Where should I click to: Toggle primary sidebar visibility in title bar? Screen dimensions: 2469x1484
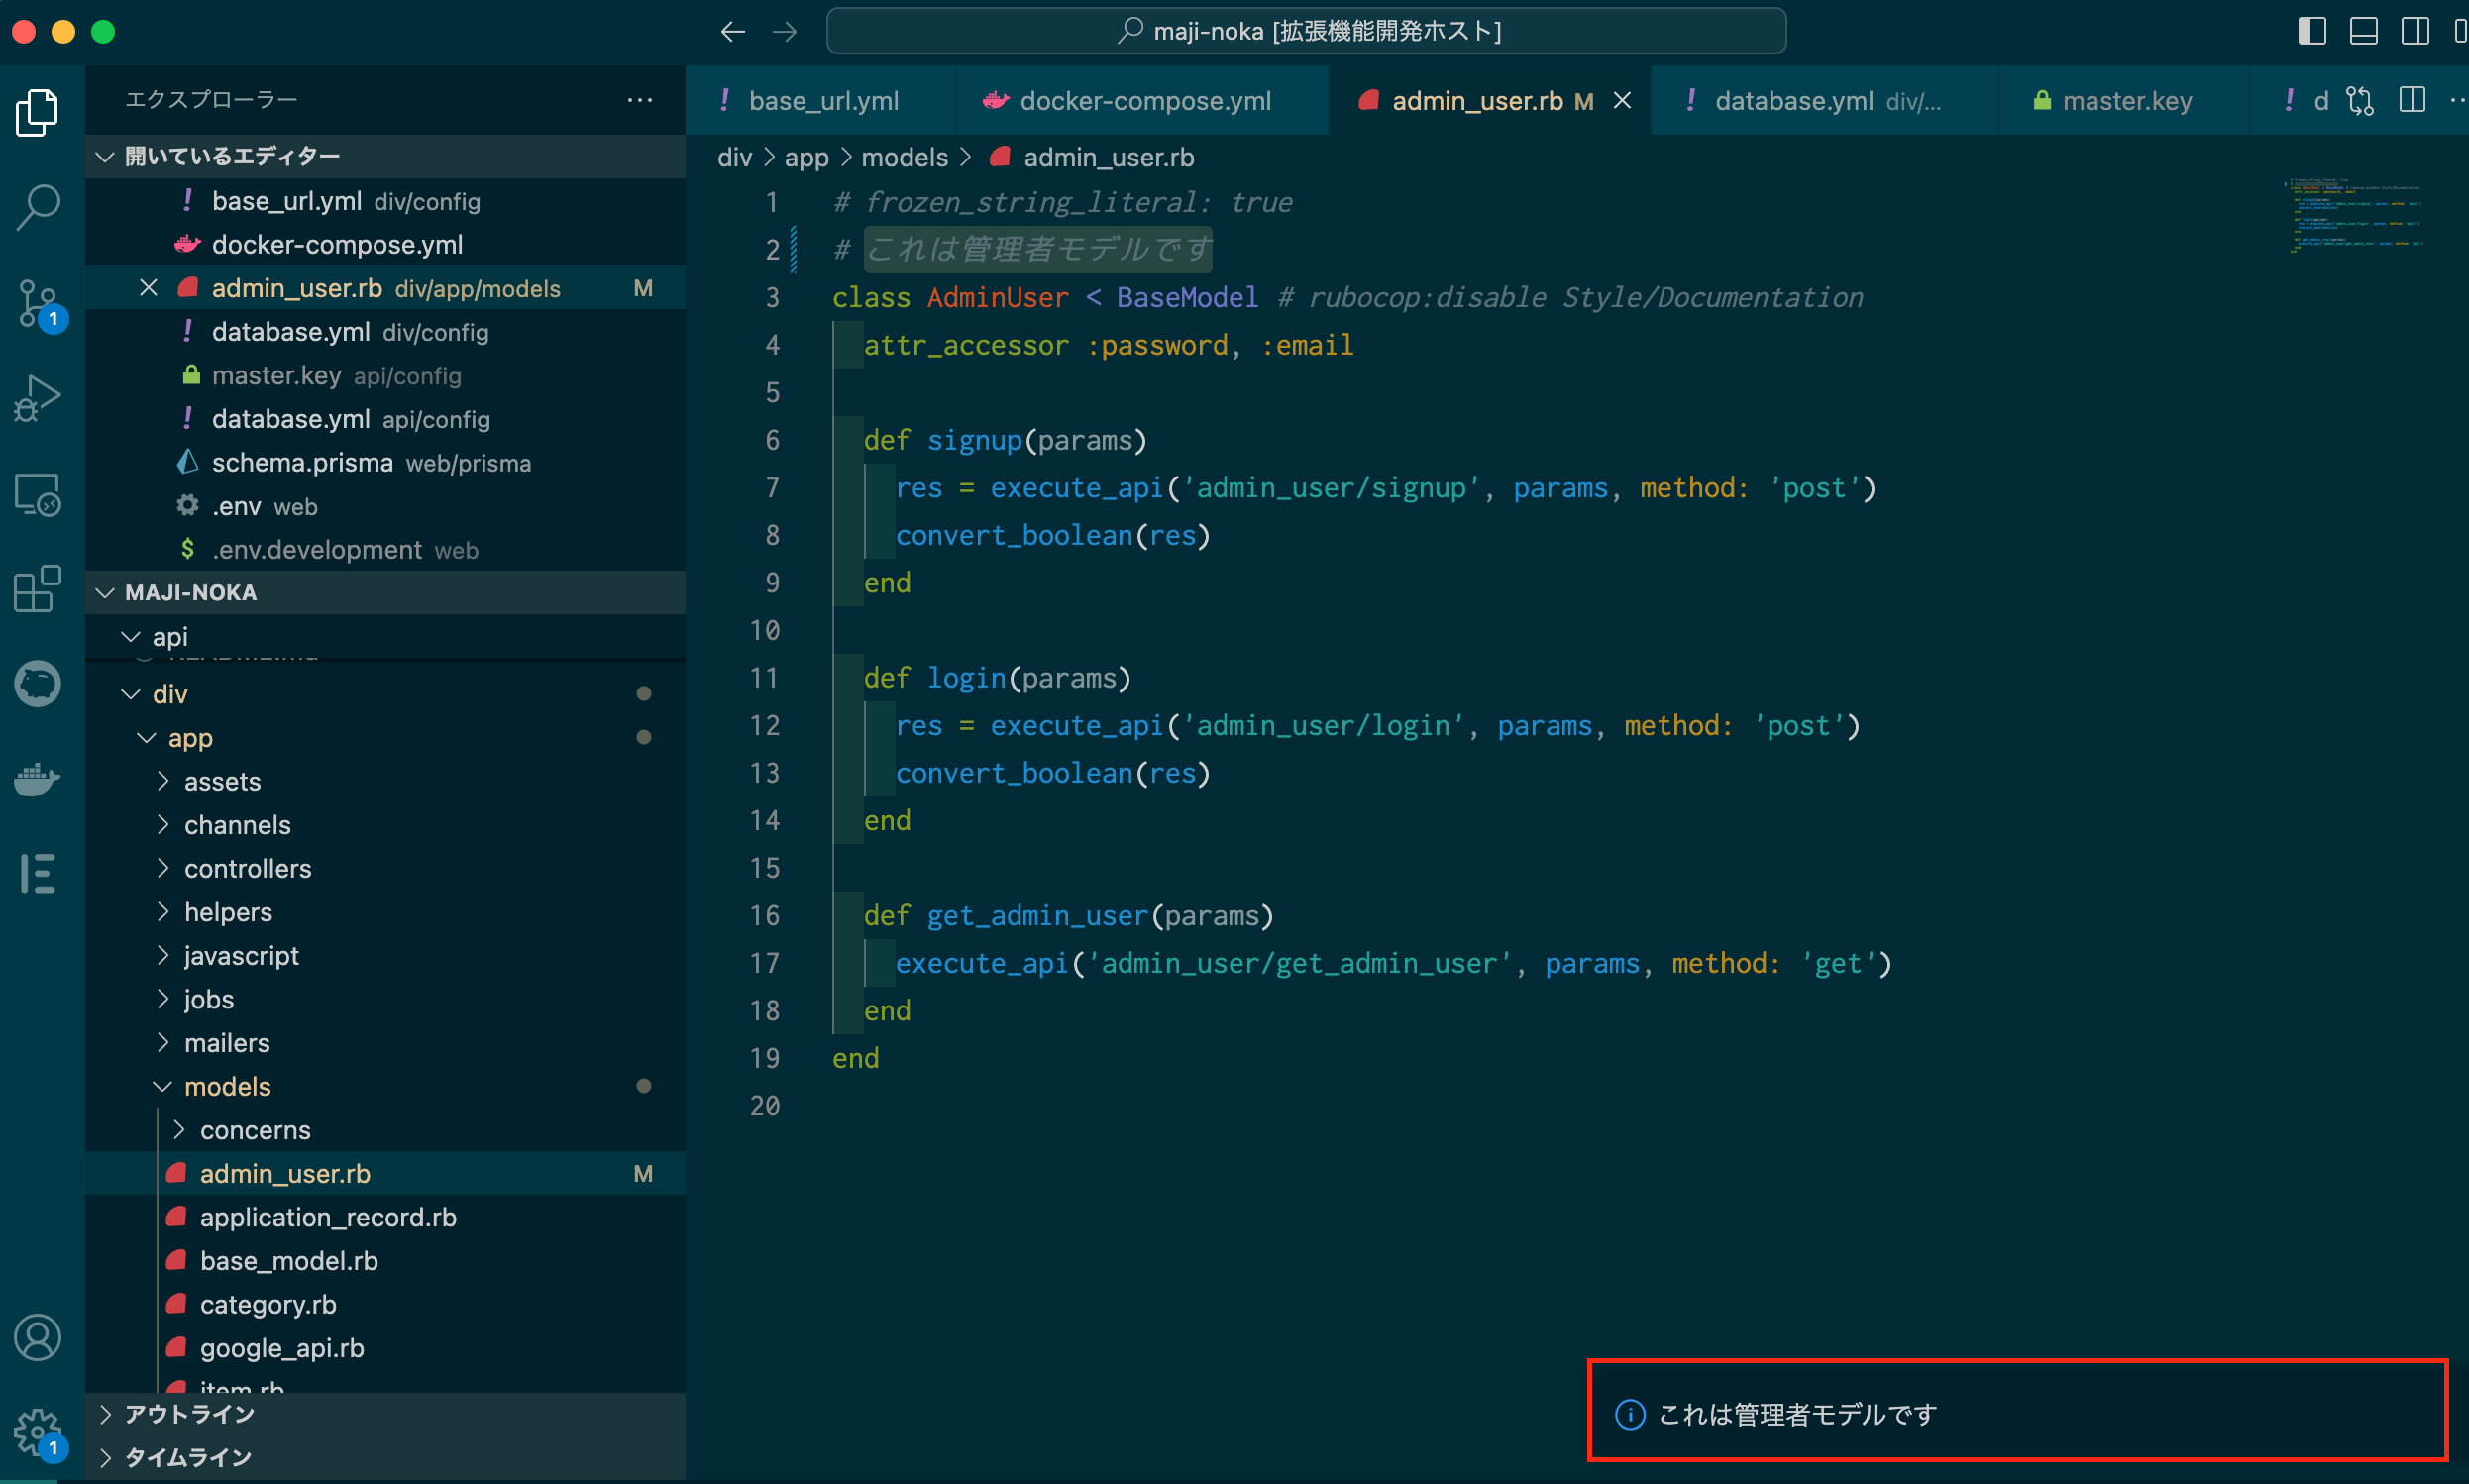pyautogui.click(x=2311, y=32)
